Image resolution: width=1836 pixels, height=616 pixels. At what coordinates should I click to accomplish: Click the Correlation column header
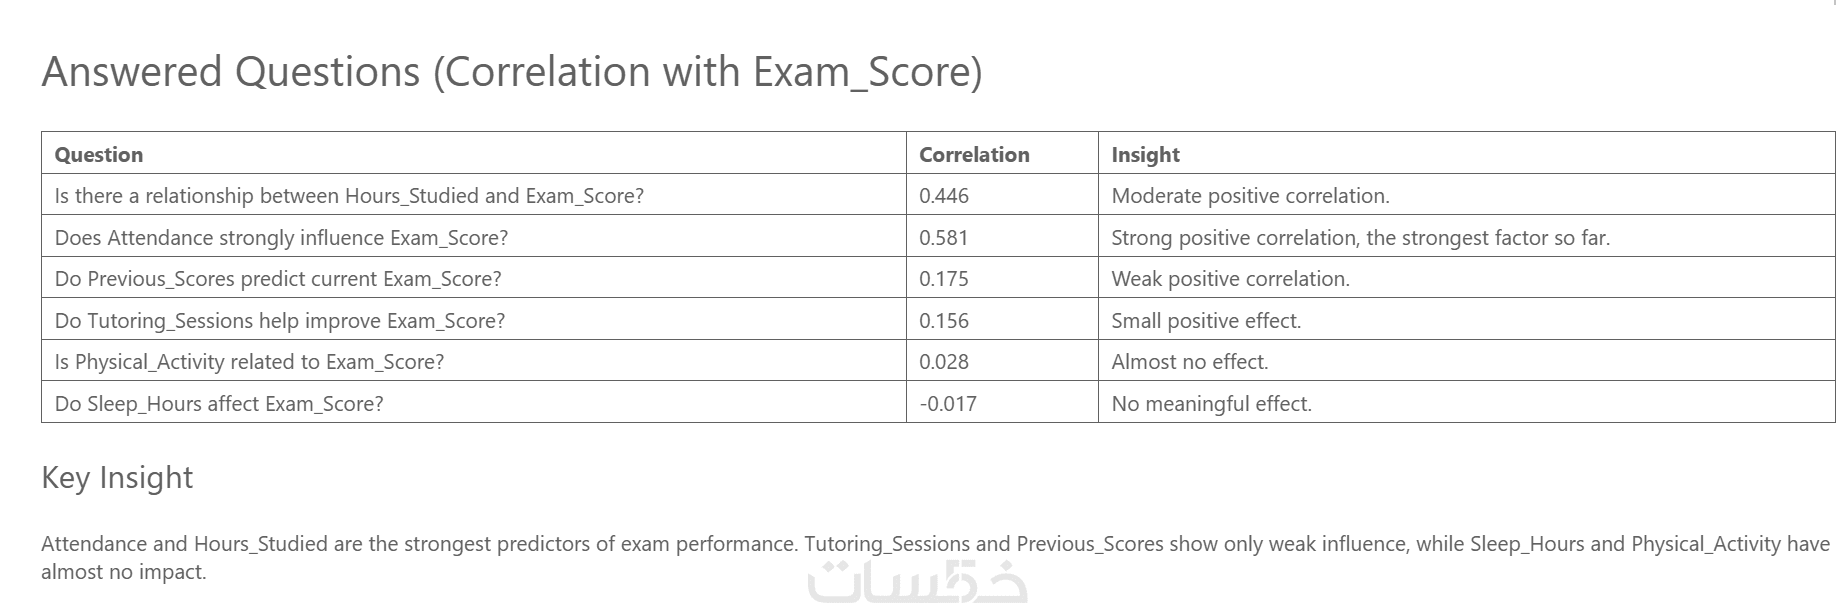[974, 155]
